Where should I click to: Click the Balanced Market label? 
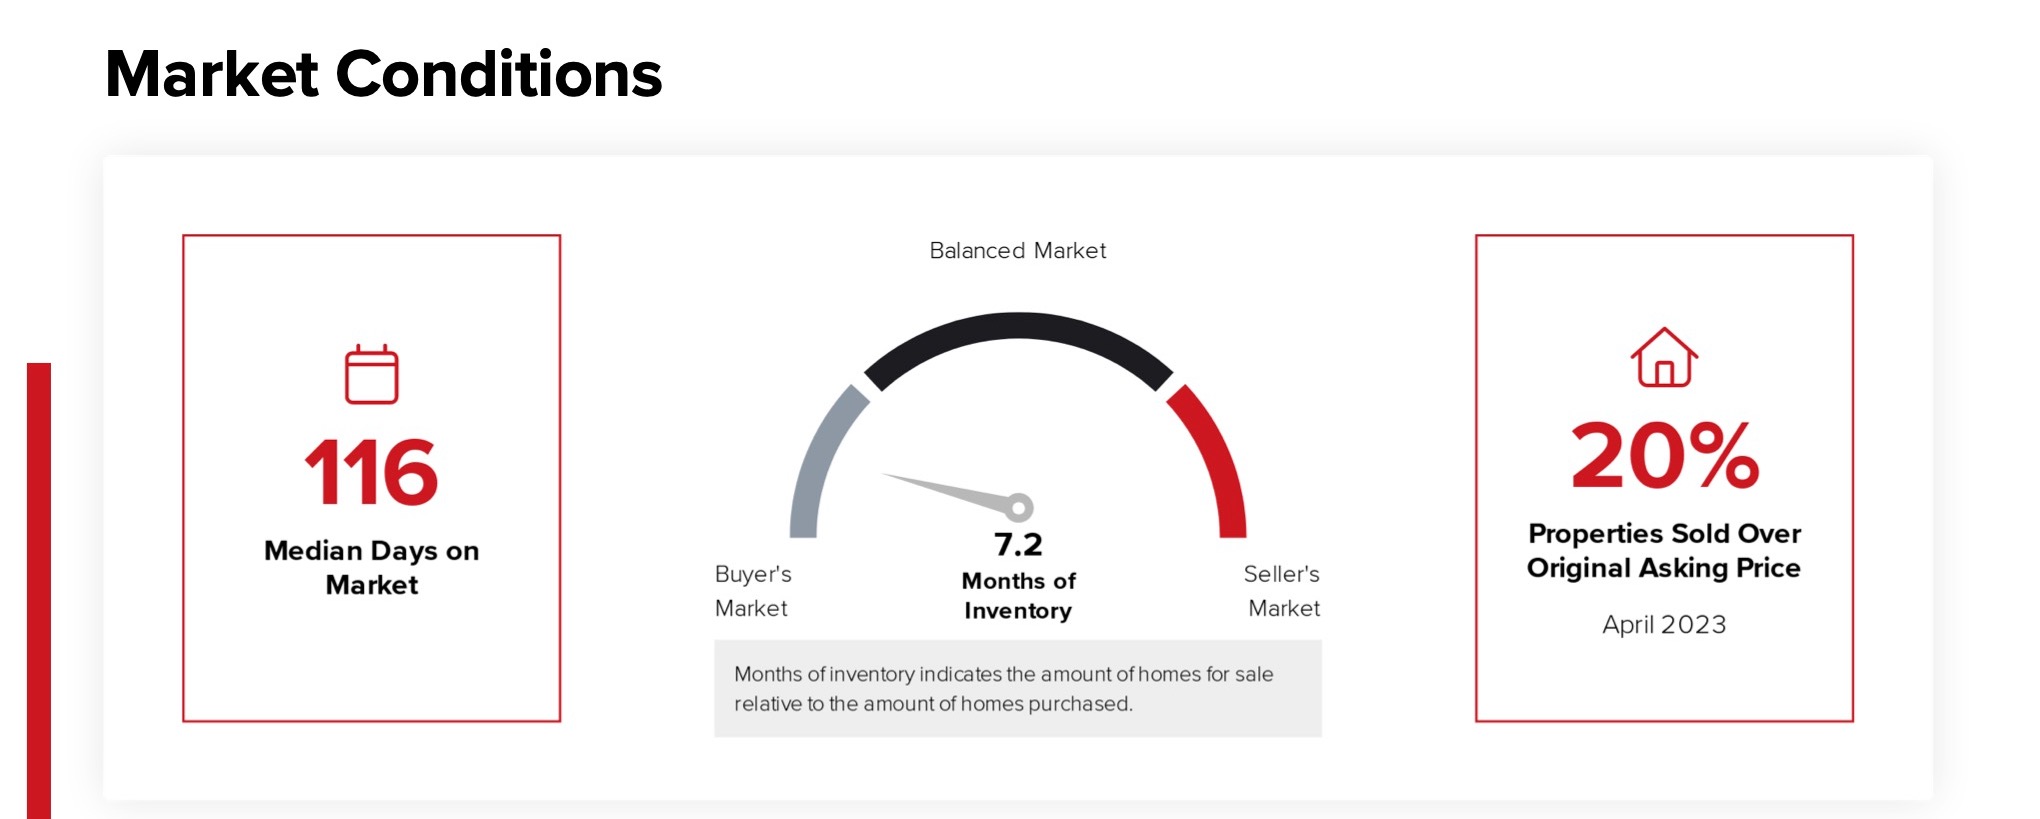pyautogui.click(x=1018, y=250)
